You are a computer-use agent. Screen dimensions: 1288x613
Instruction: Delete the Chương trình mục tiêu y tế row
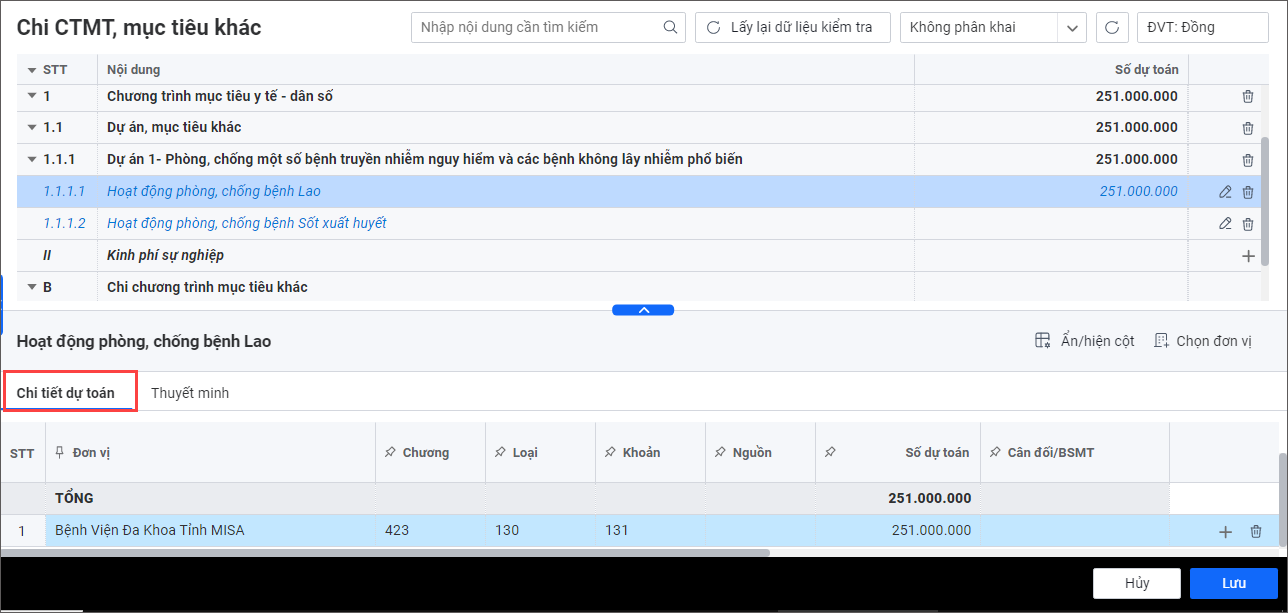point(1247,97)
